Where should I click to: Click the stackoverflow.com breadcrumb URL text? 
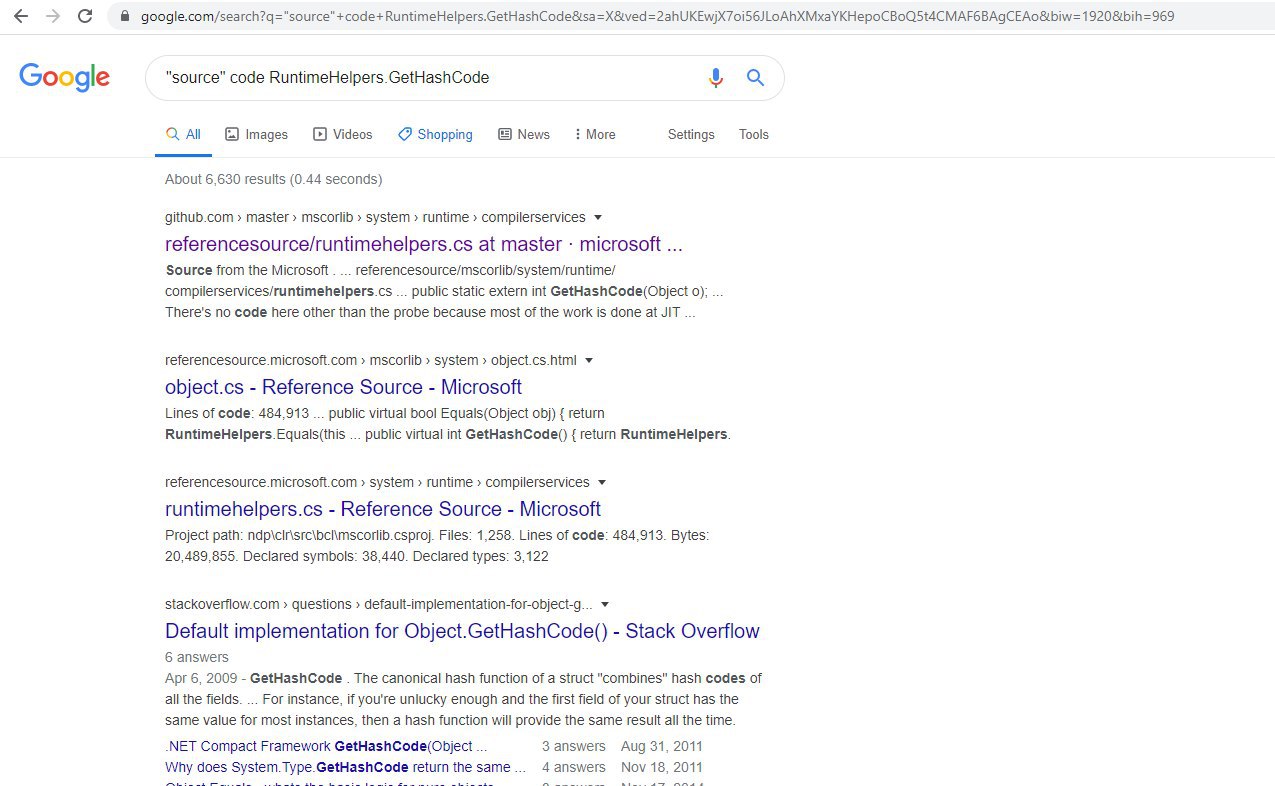click(379, 604)
